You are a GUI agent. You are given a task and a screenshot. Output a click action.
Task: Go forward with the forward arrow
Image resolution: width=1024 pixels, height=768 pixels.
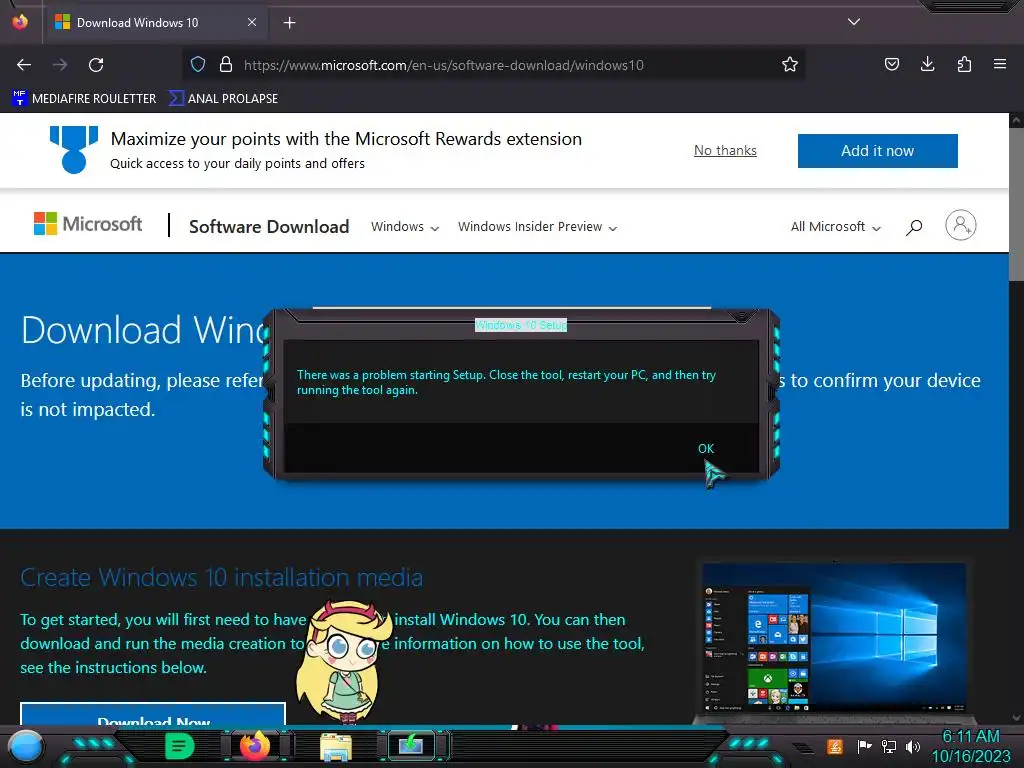click(60, 65)
